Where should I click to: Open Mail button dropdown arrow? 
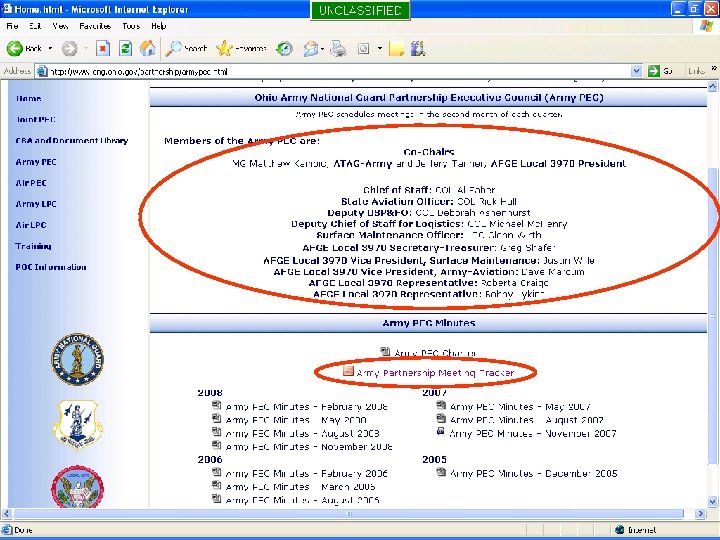tap(323, 48)
